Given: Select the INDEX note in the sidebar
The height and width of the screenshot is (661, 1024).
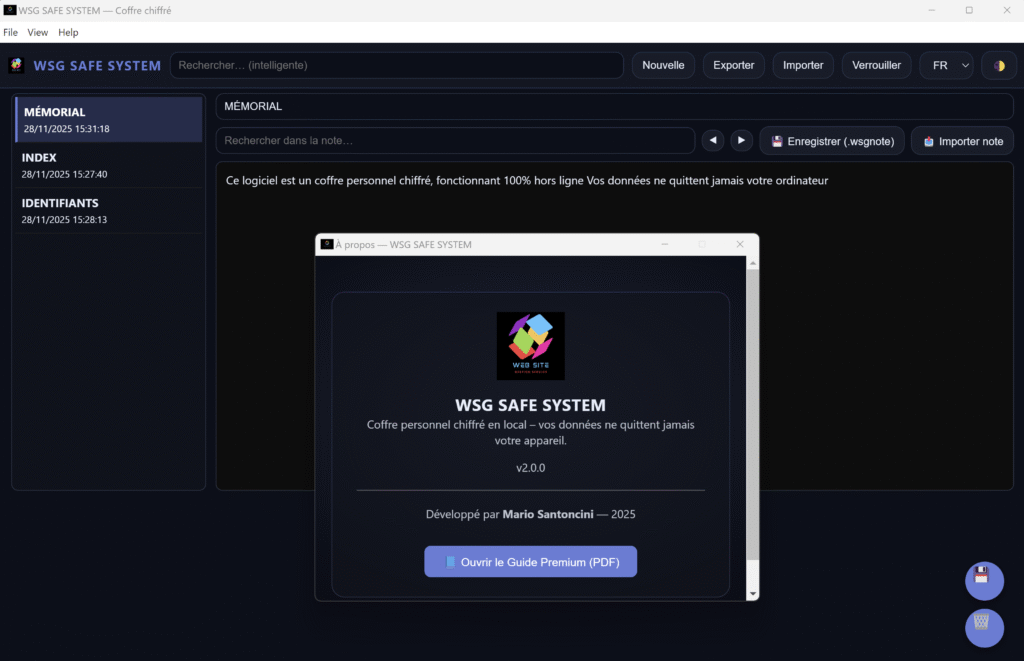Looking at the screenshot, I should pyautogui.click(x=108, y=165).
